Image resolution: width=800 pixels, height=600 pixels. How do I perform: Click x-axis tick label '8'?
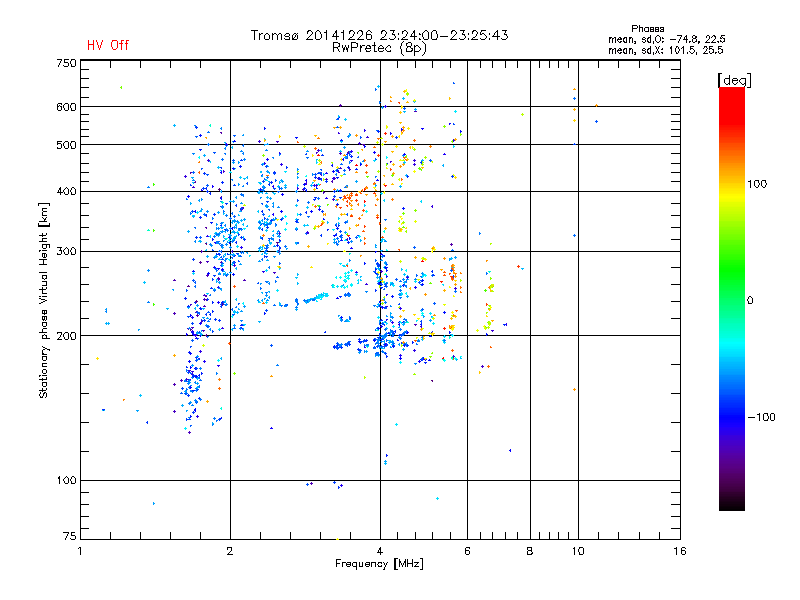point(530,551)
